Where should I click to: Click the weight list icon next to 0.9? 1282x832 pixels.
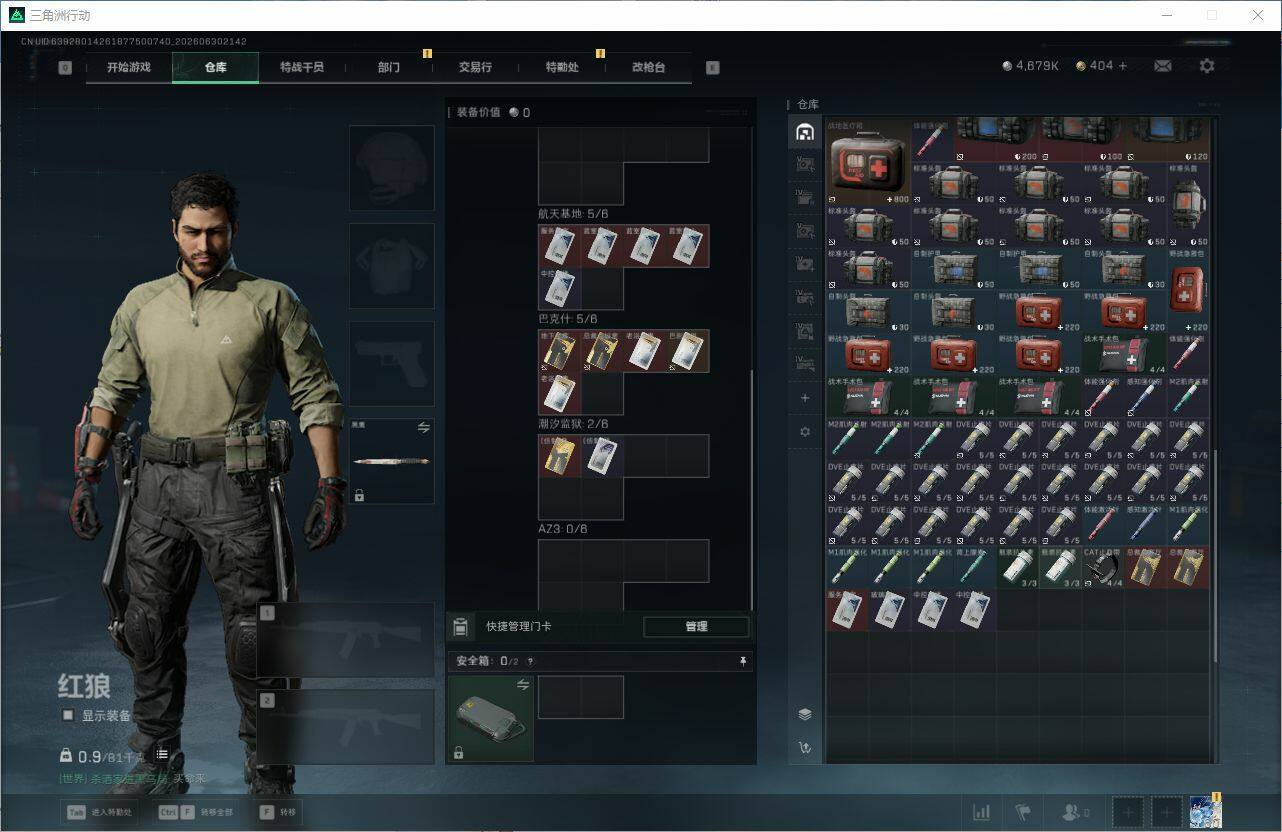(x=161, y=755)
